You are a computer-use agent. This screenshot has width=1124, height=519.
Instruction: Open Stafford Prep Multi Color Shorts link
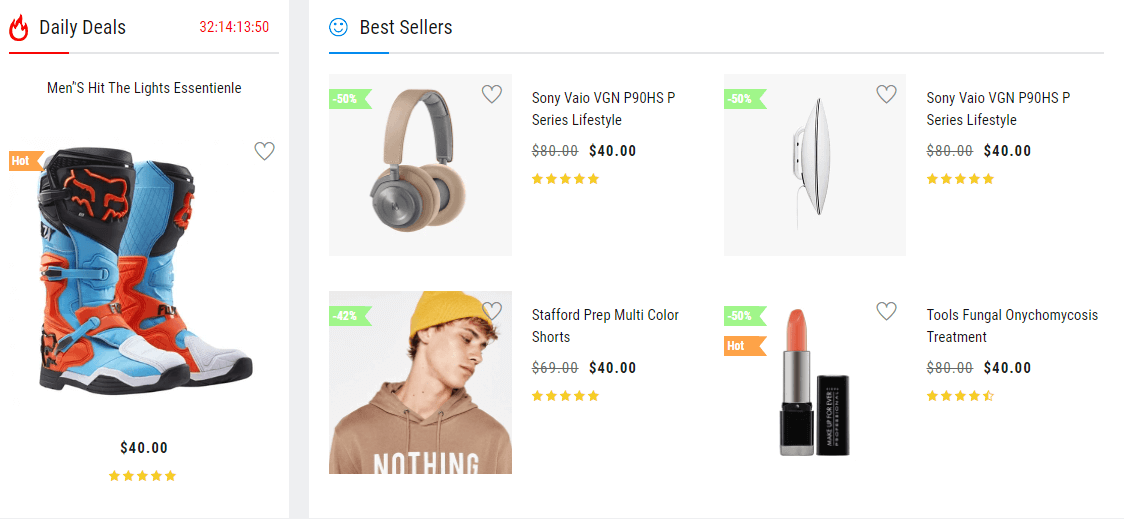(x=605, y=325)
